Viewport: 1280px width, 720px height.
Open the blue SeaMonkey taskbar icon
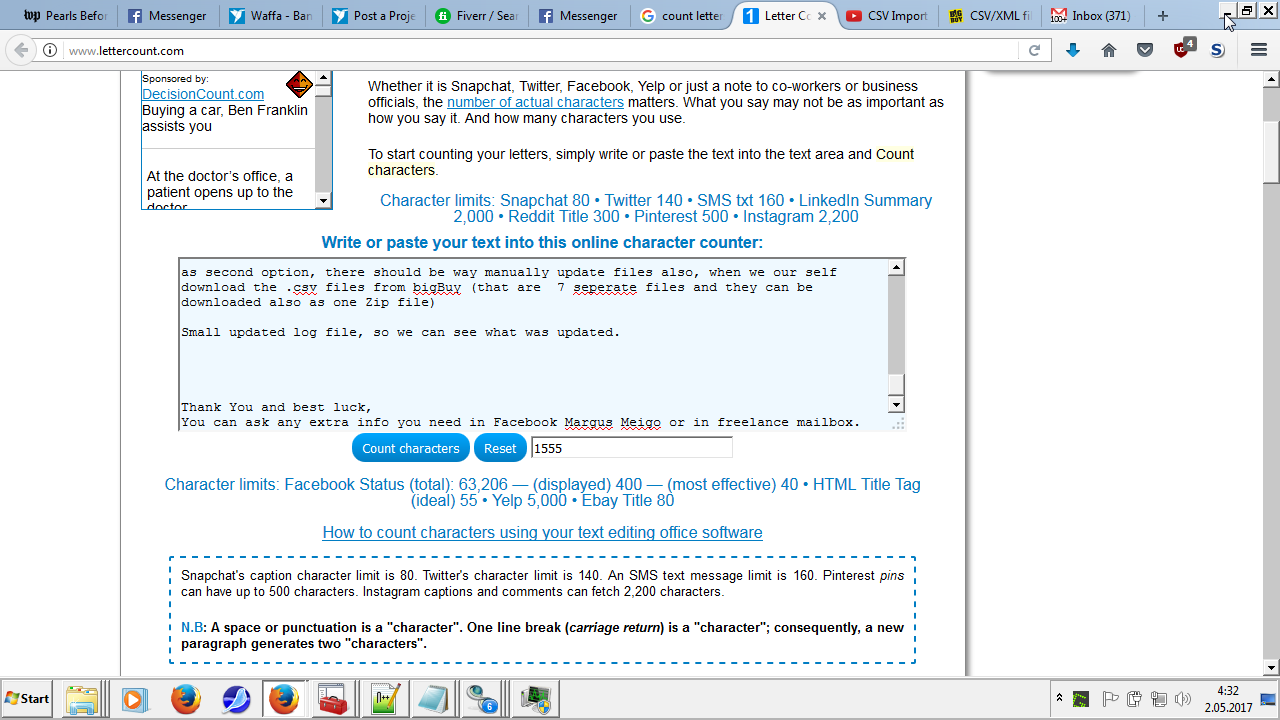pyautogui.click(x=236, y=699)
